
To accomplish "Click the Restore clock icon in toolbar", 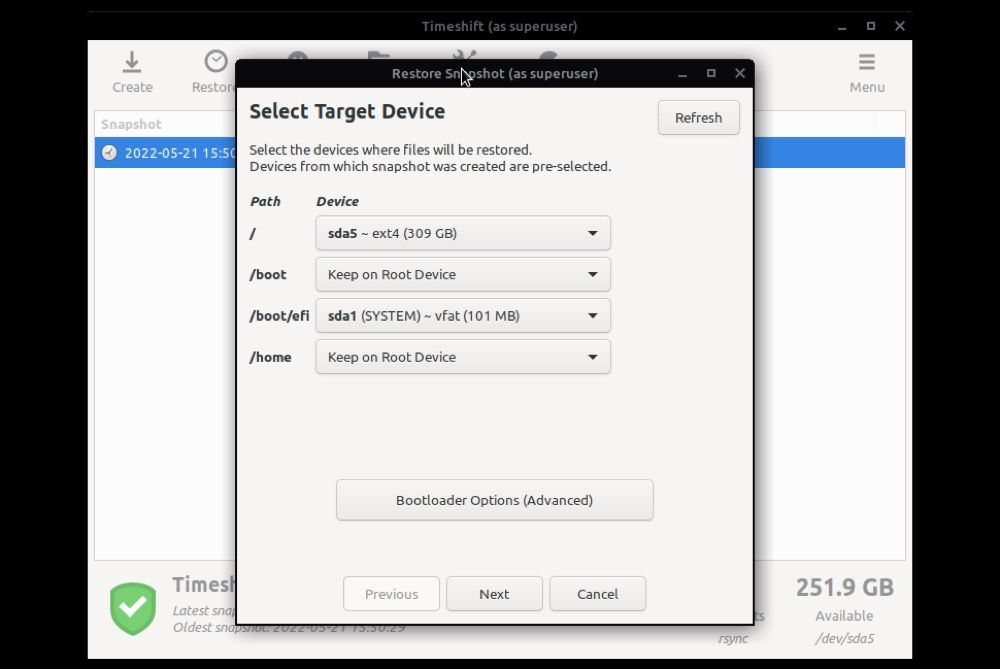I will pos(216,62).
